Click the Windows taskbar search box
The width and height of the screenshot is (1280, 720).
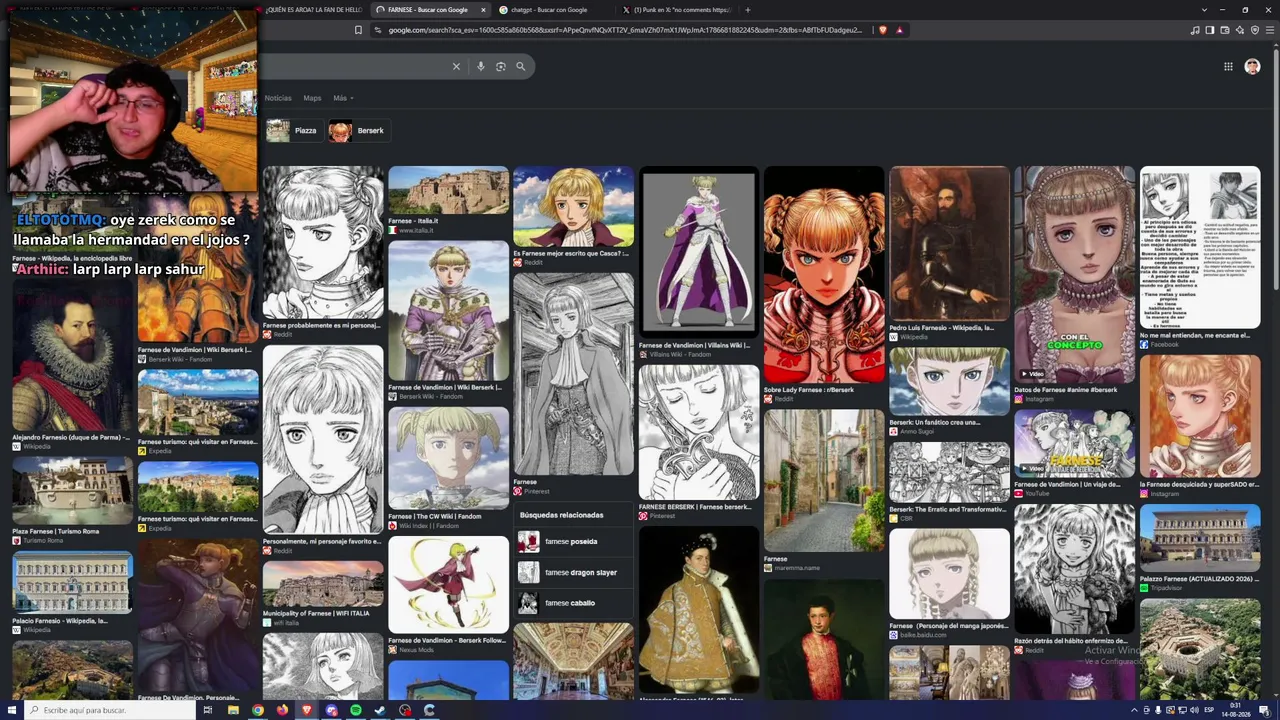(x=112, y=710)
